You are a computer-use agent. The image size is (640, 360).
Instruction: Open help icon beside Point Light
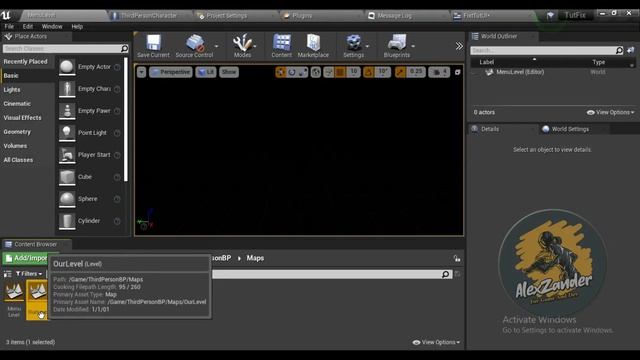(x=117, y=133)
